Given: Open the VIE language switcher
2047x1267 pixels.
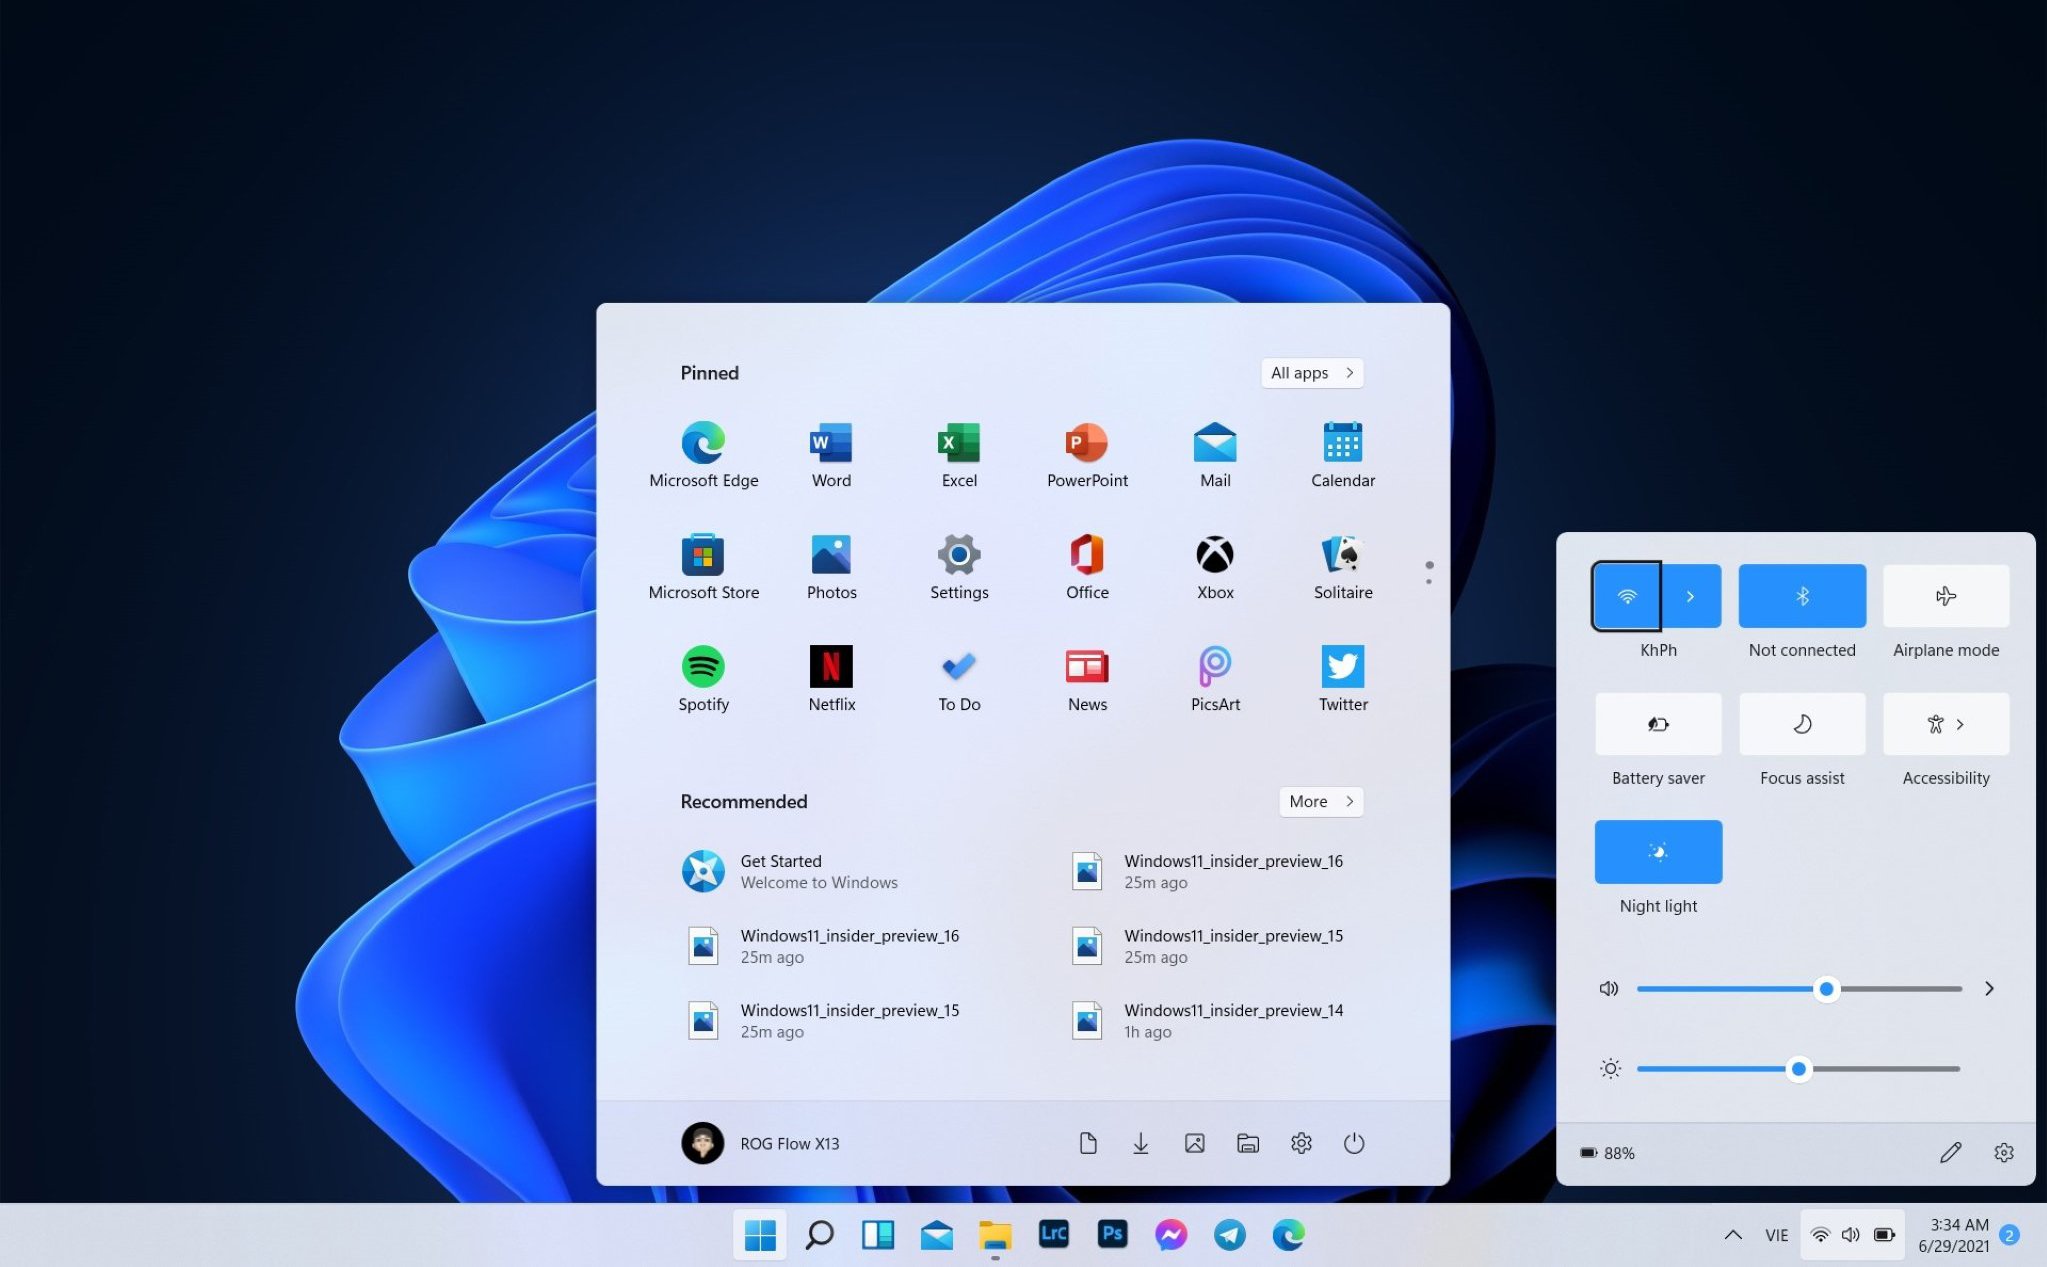Looking at the screenshot, I should click(1775, 1234).
